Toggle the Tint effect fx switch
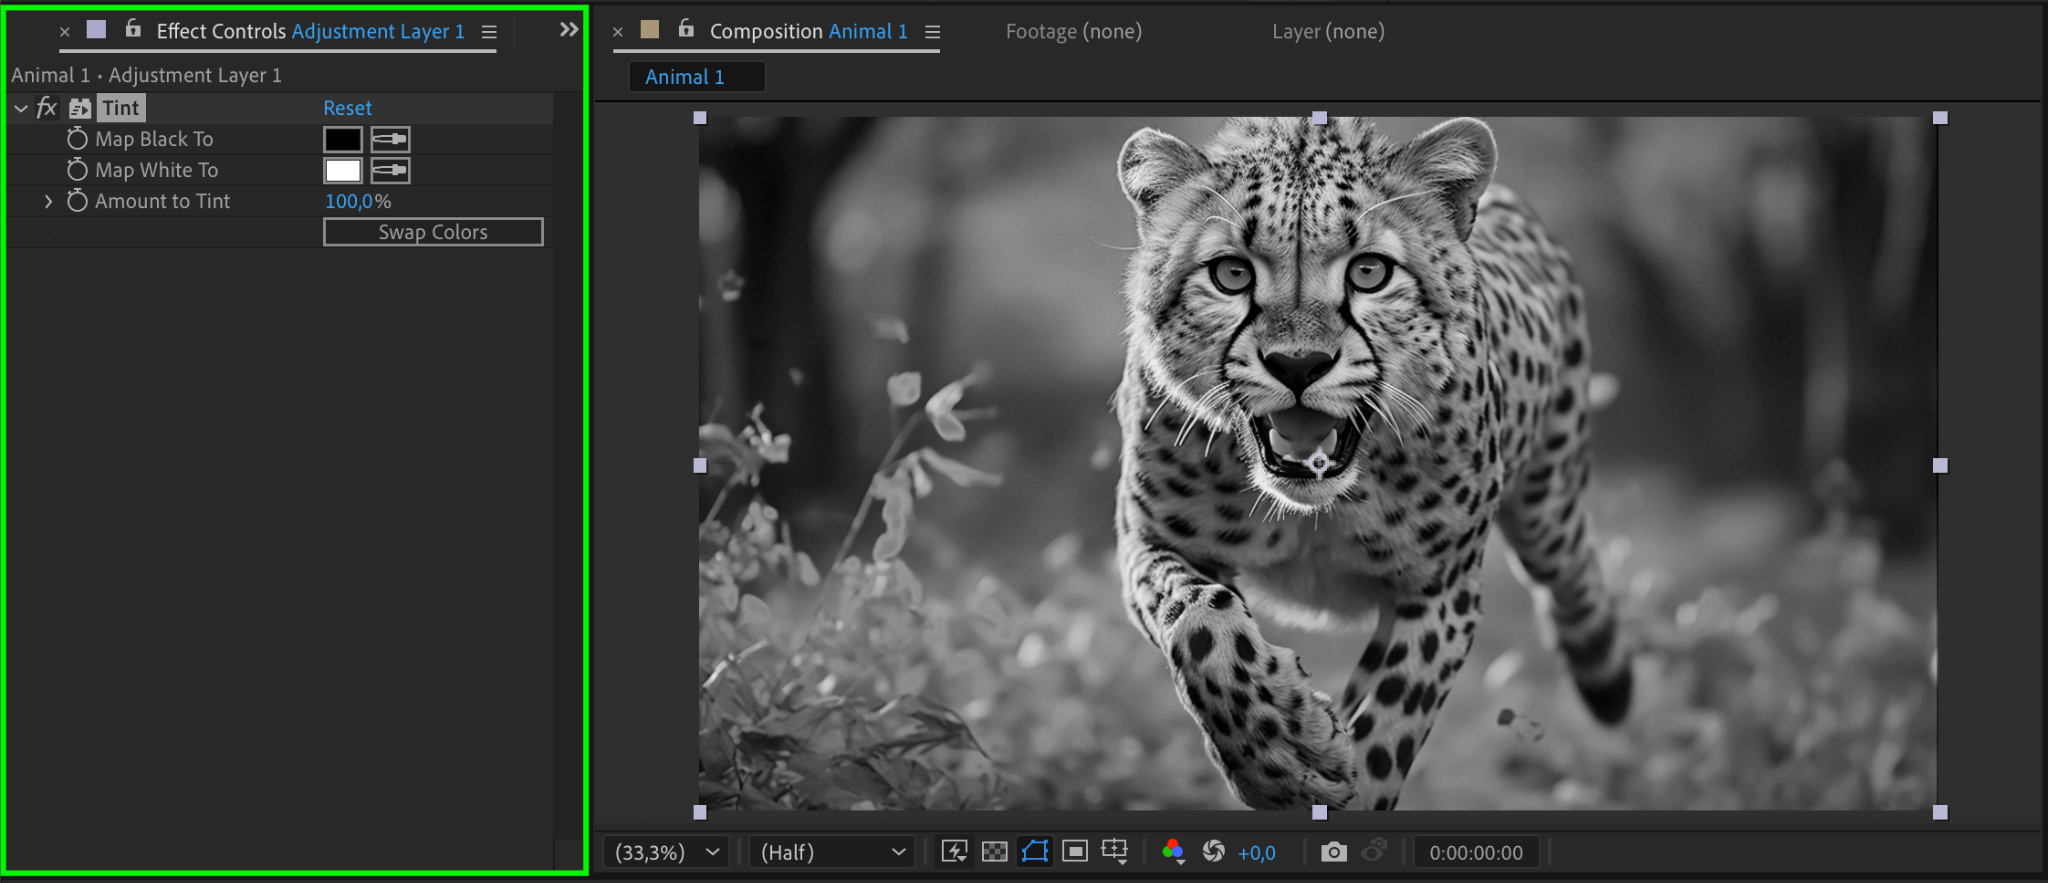 tap(47, 108)
